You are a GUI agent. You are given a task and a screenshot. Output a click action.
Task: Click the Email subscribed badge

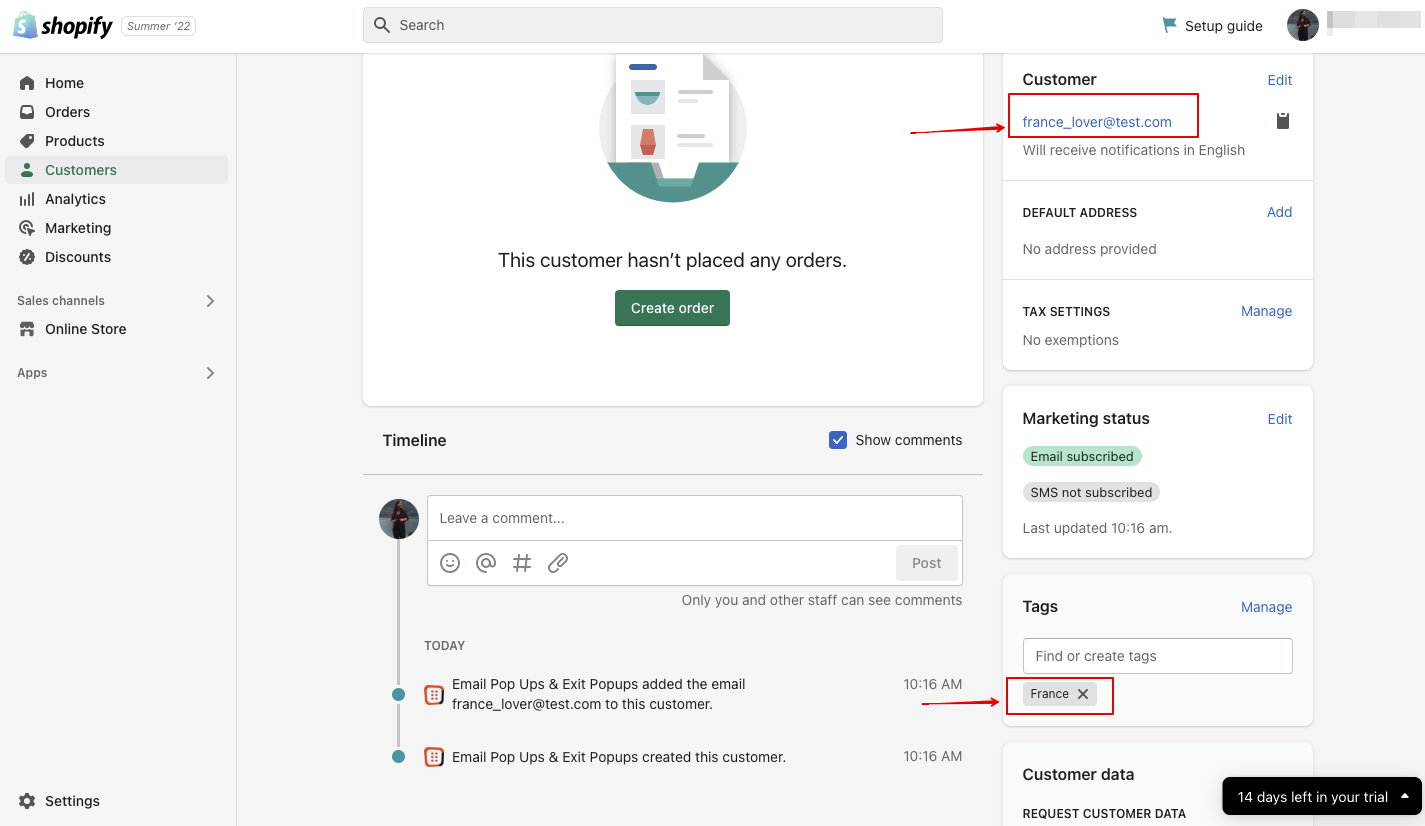pyautogui.click(x=1082, y=456)
